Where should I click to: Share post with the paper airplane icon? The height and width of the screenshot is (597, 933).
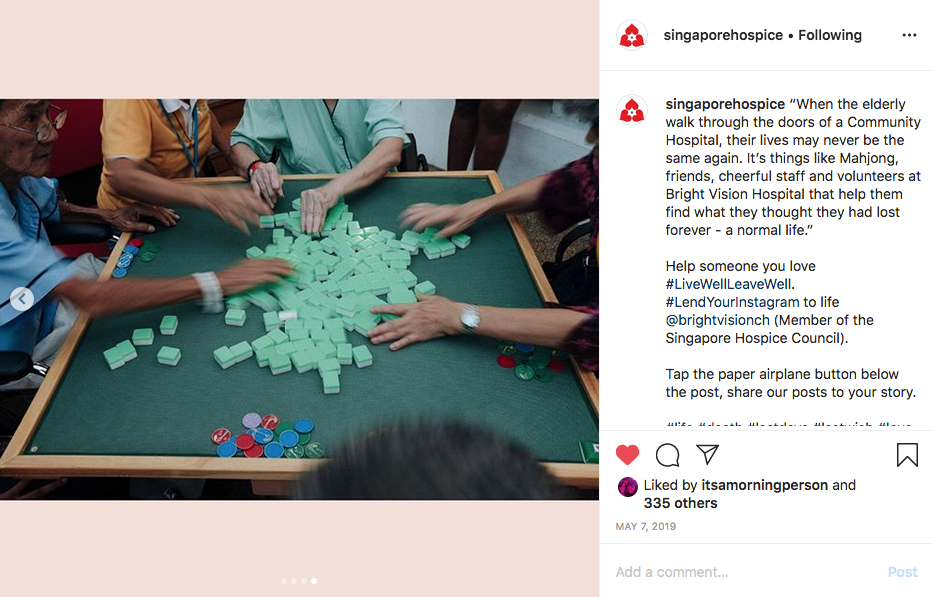707,454
